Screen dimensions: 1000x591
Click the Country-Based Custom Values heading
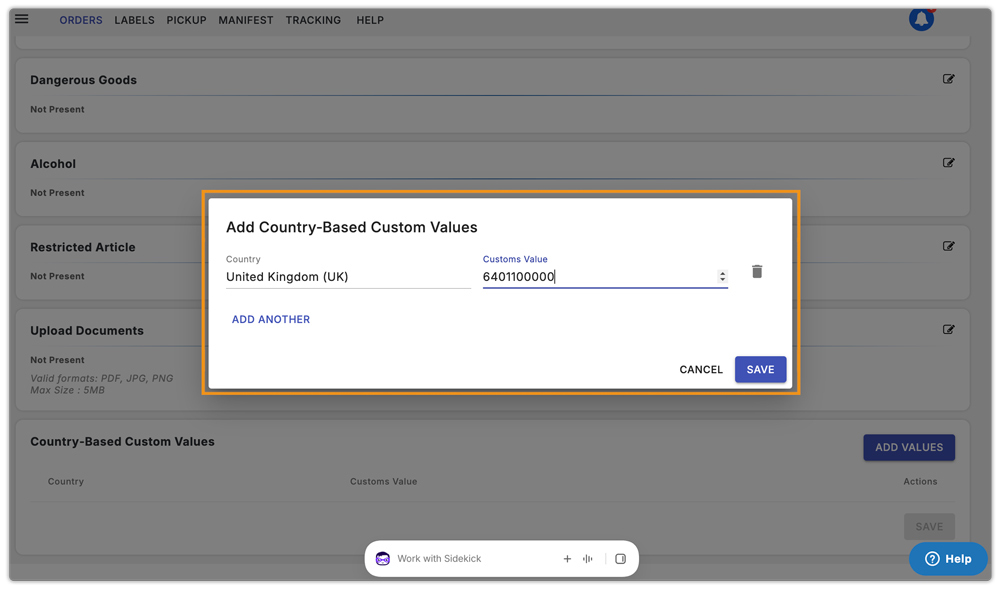[x=122, y=442]
